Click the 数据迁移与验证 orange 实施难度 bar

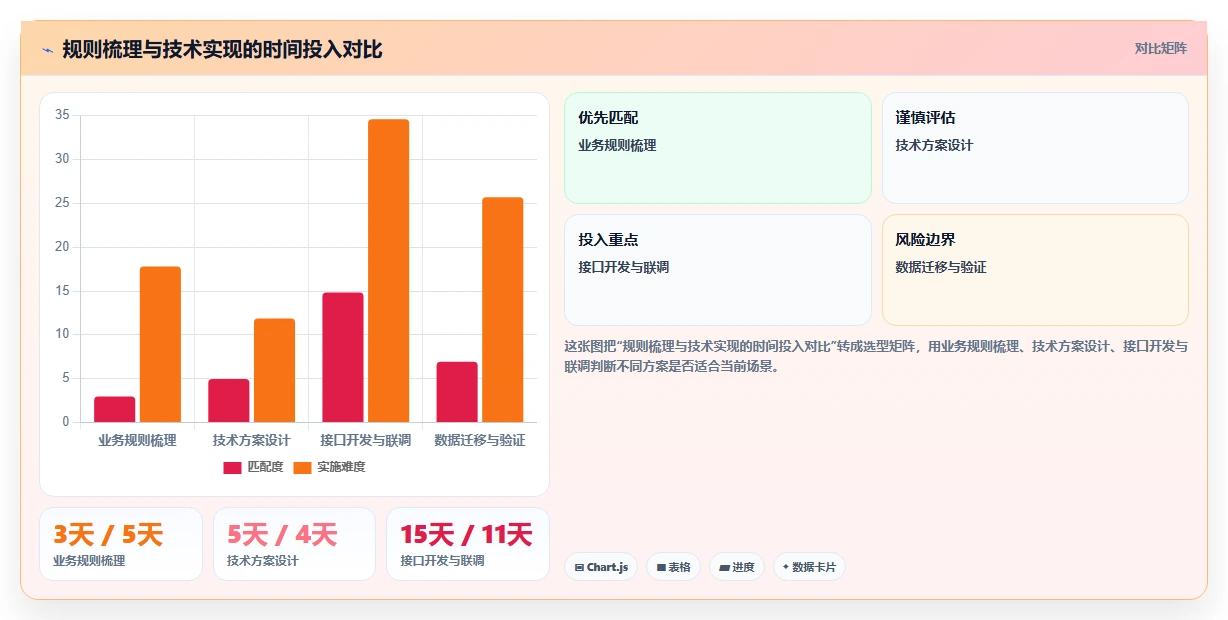[502, 309]
